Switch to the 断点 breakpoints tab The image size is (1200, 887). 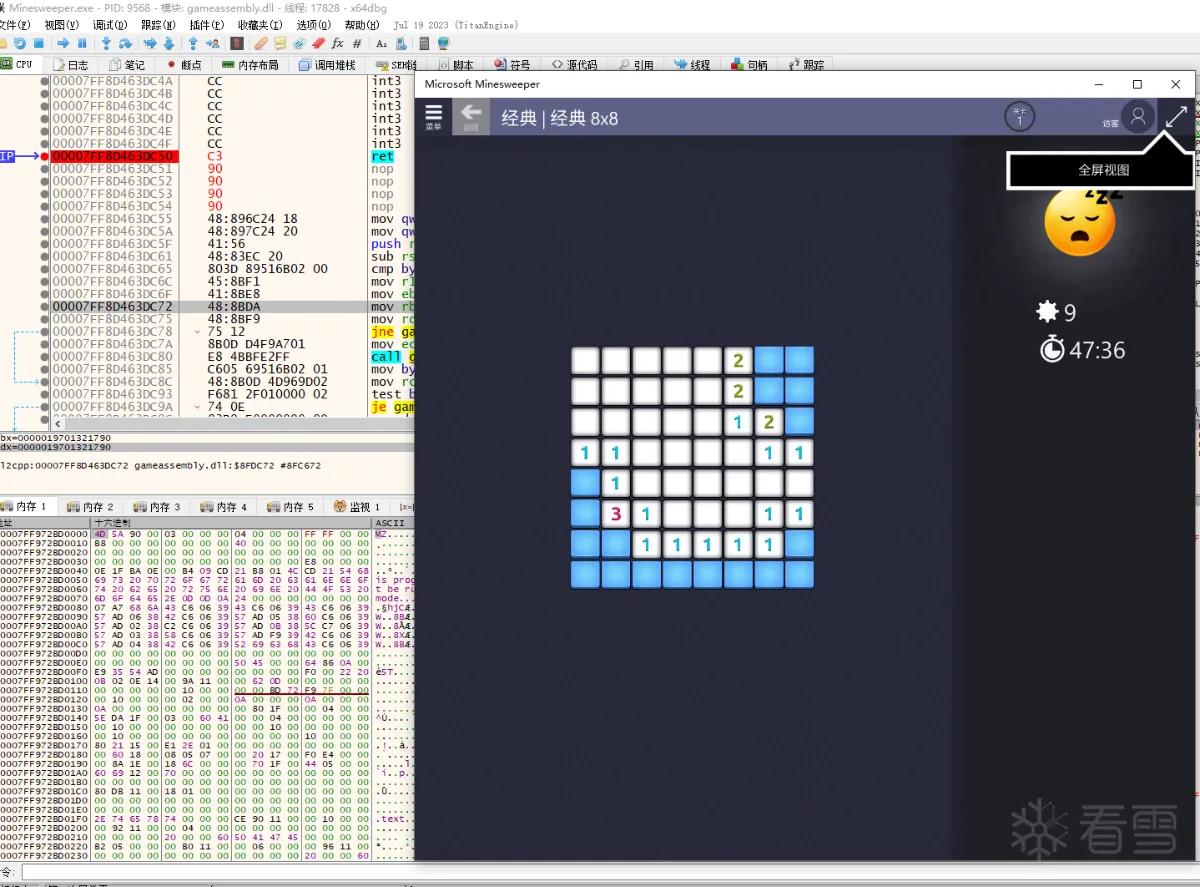coord(185,64)
